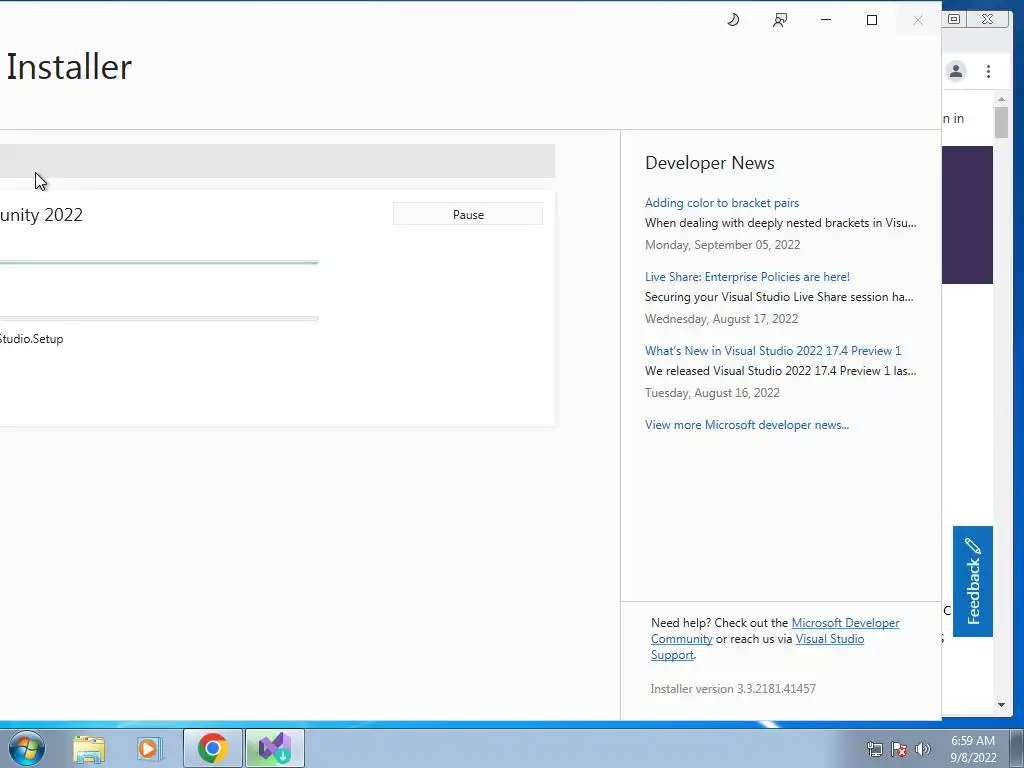Open the send feedback icon in installer
1024x768 pixels.
780,20
